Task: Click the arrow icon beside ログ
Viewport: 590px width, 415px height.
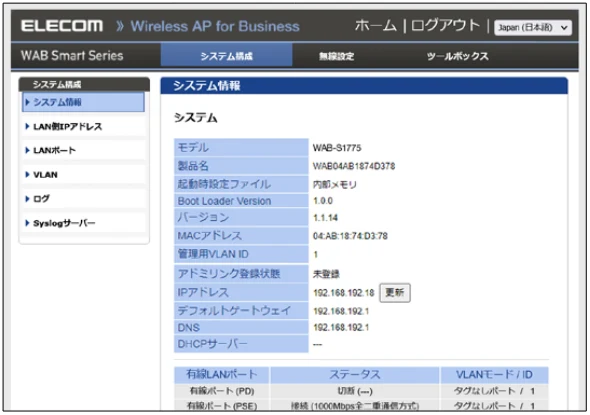Action: (27, 199)
